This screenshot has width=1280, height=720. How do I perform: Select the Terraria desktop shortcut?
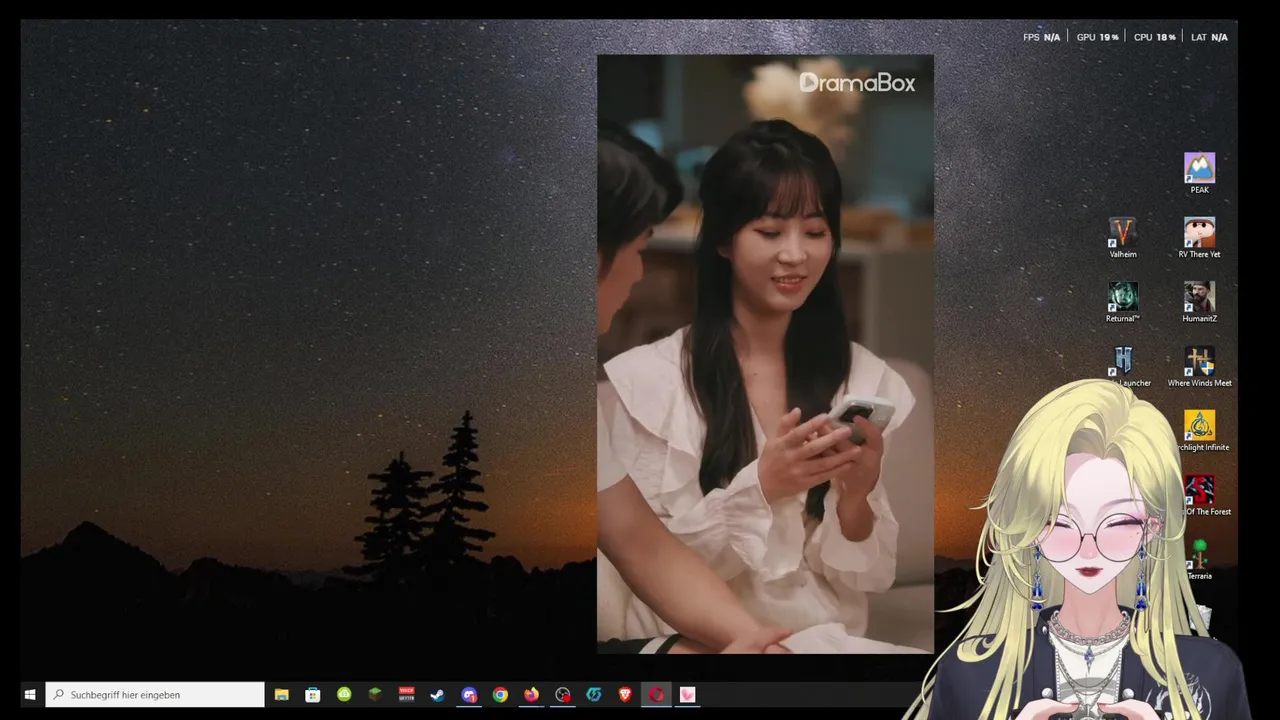pyautogui.click(x=1200, y=560)
